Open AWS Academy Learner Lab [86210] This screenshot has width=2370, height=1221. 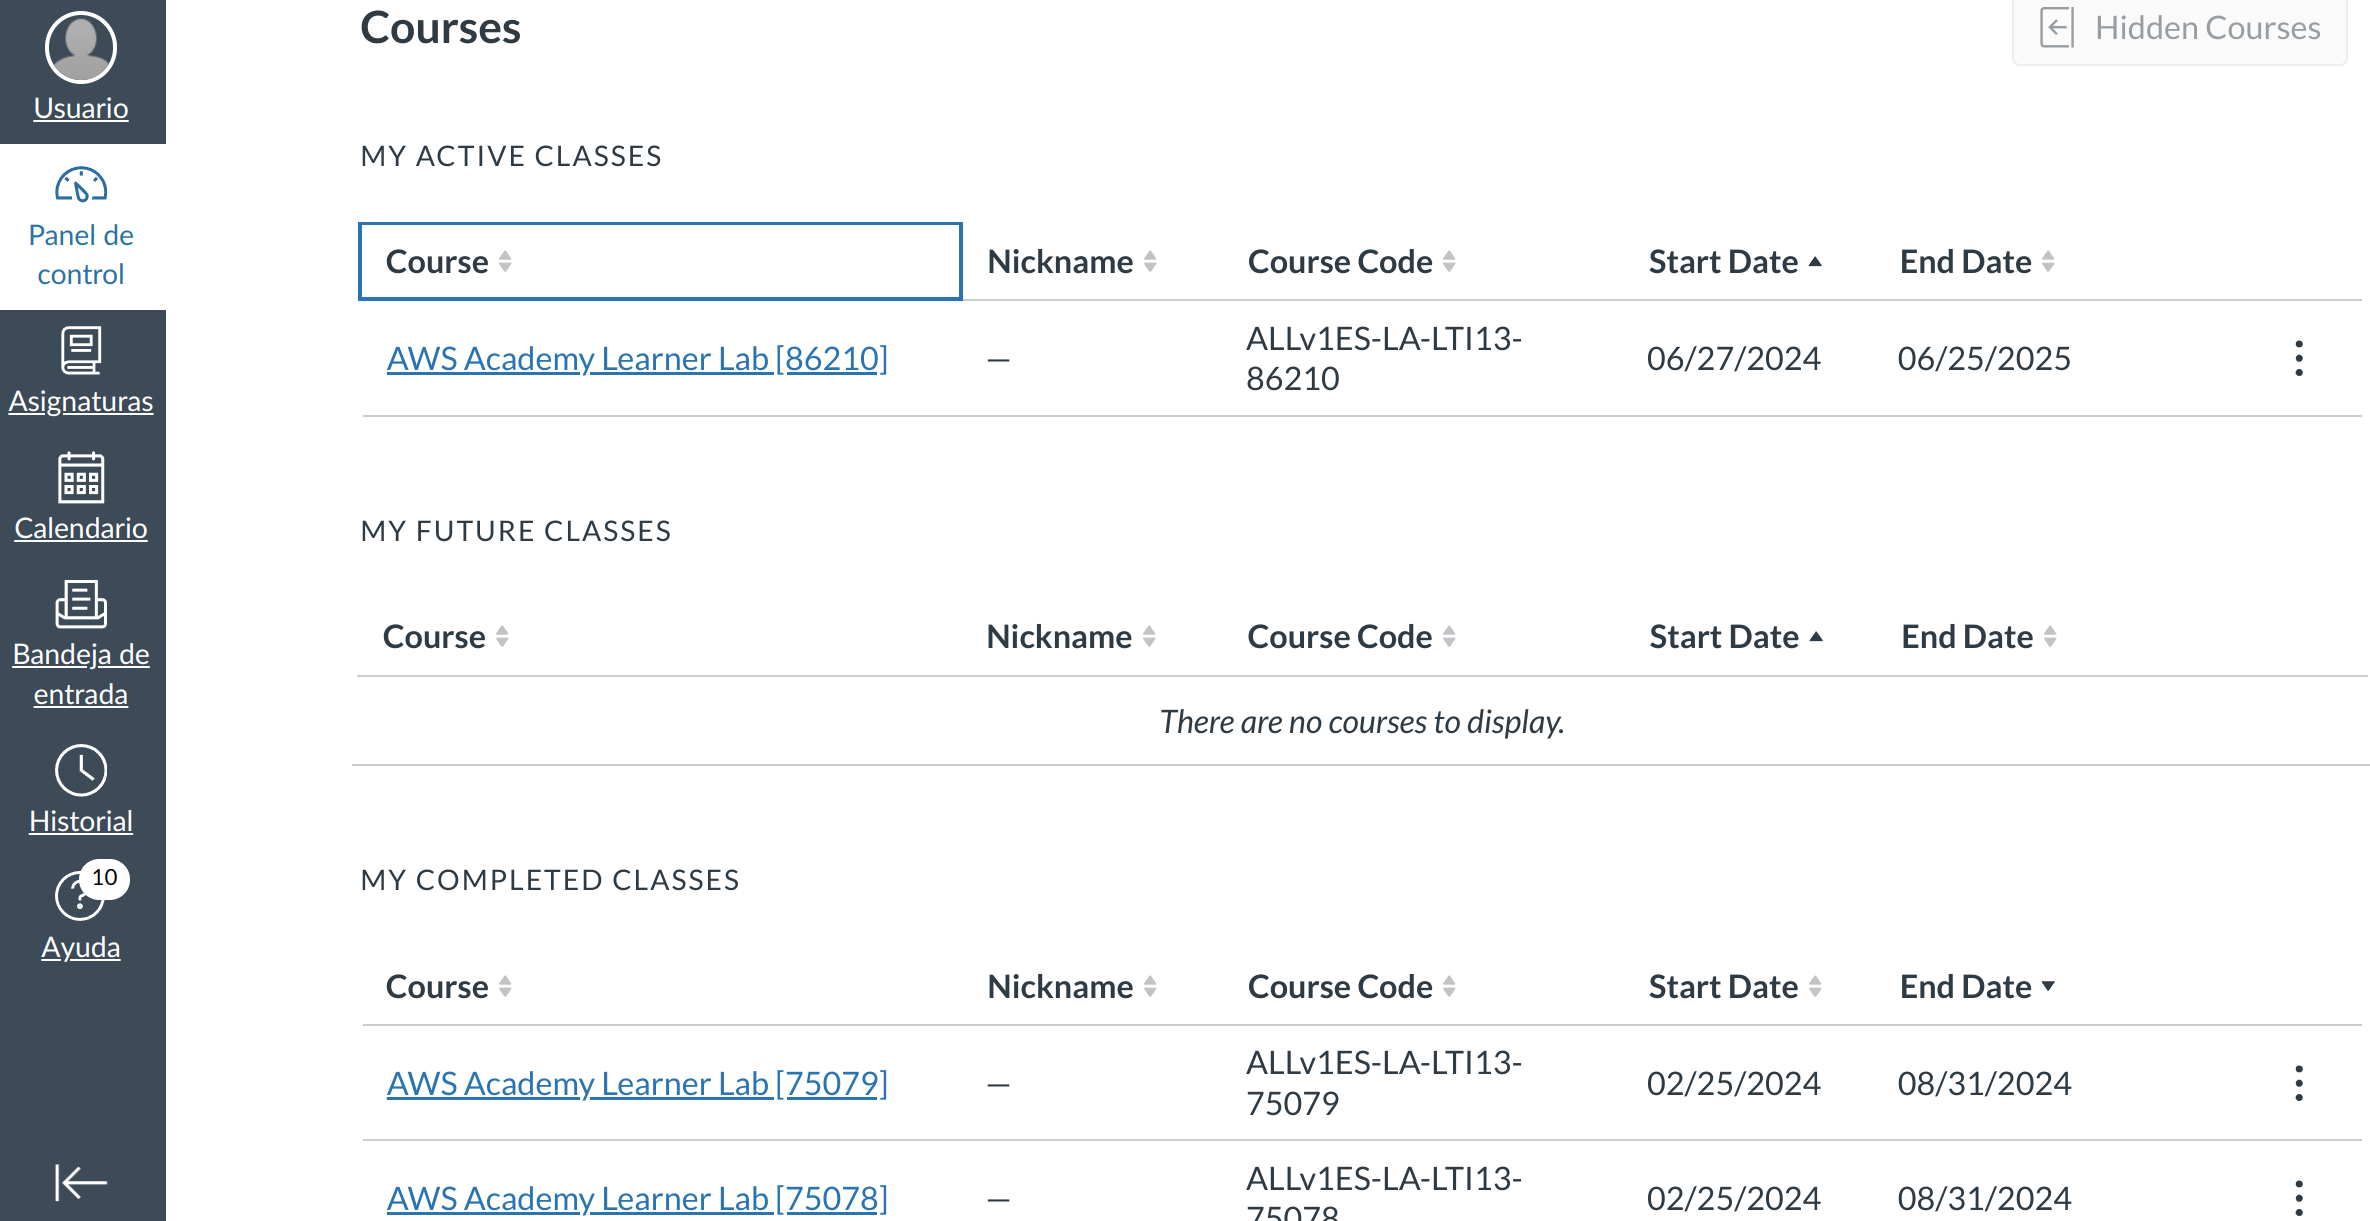[x=637, y=358]
